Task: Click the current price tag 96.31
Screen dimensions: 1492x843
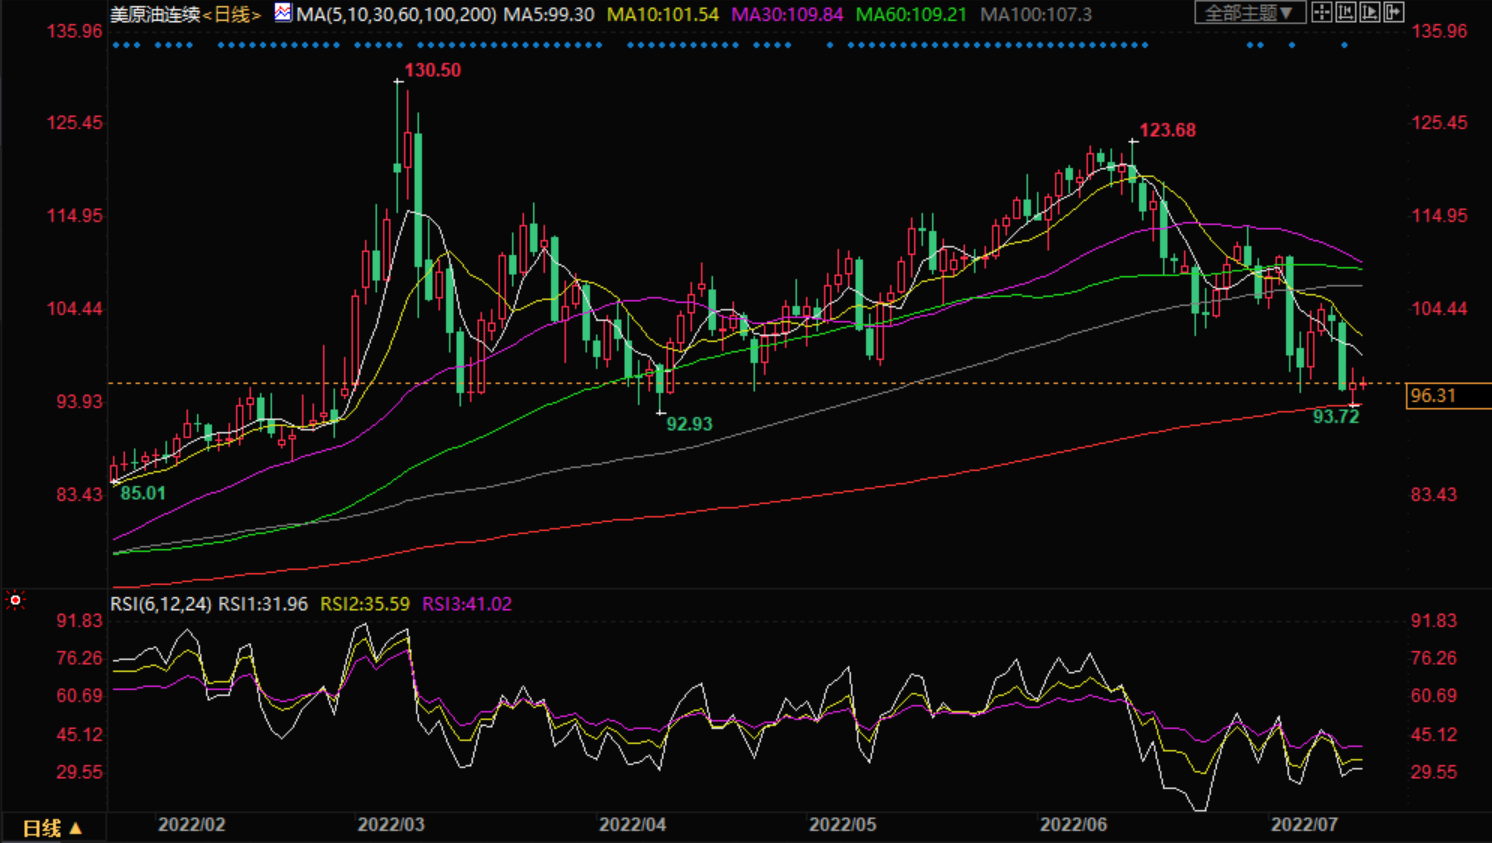Action: click(1433, 396)
